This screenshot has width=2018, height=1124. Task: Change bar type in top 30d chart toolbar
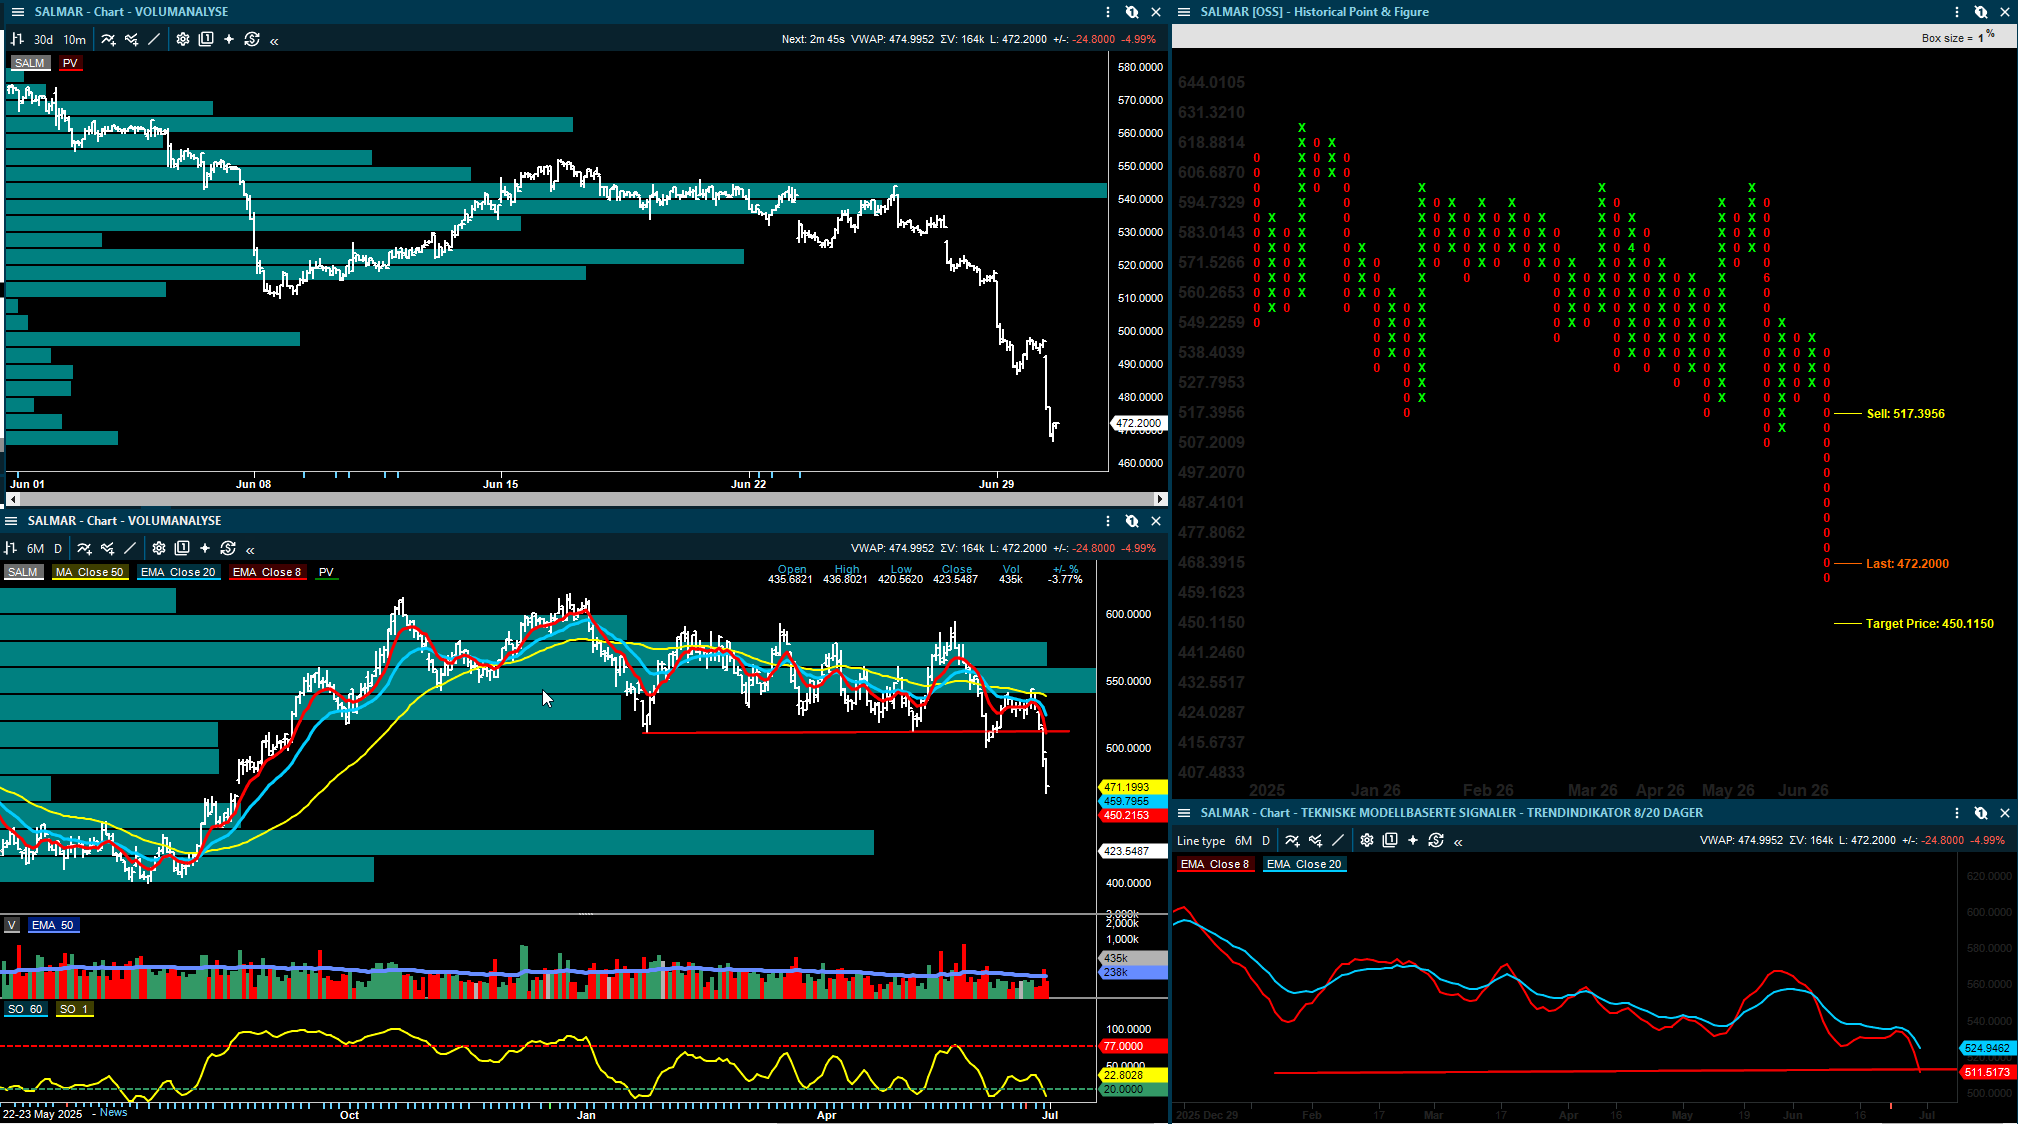17,39
